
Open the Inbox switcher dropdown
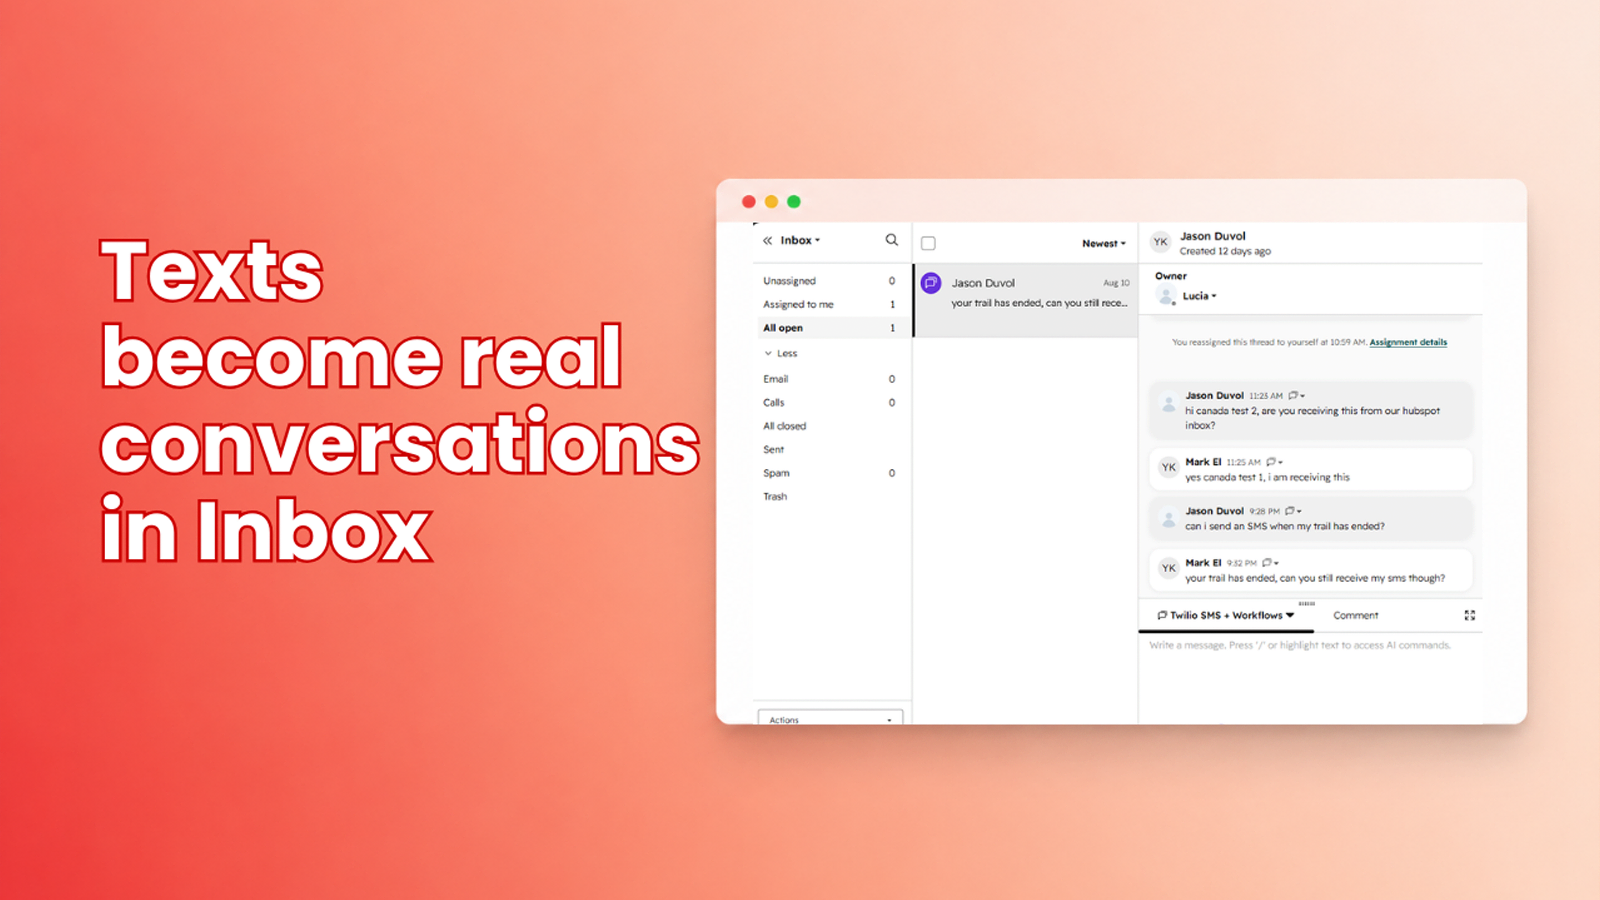[x=800, y=240]
